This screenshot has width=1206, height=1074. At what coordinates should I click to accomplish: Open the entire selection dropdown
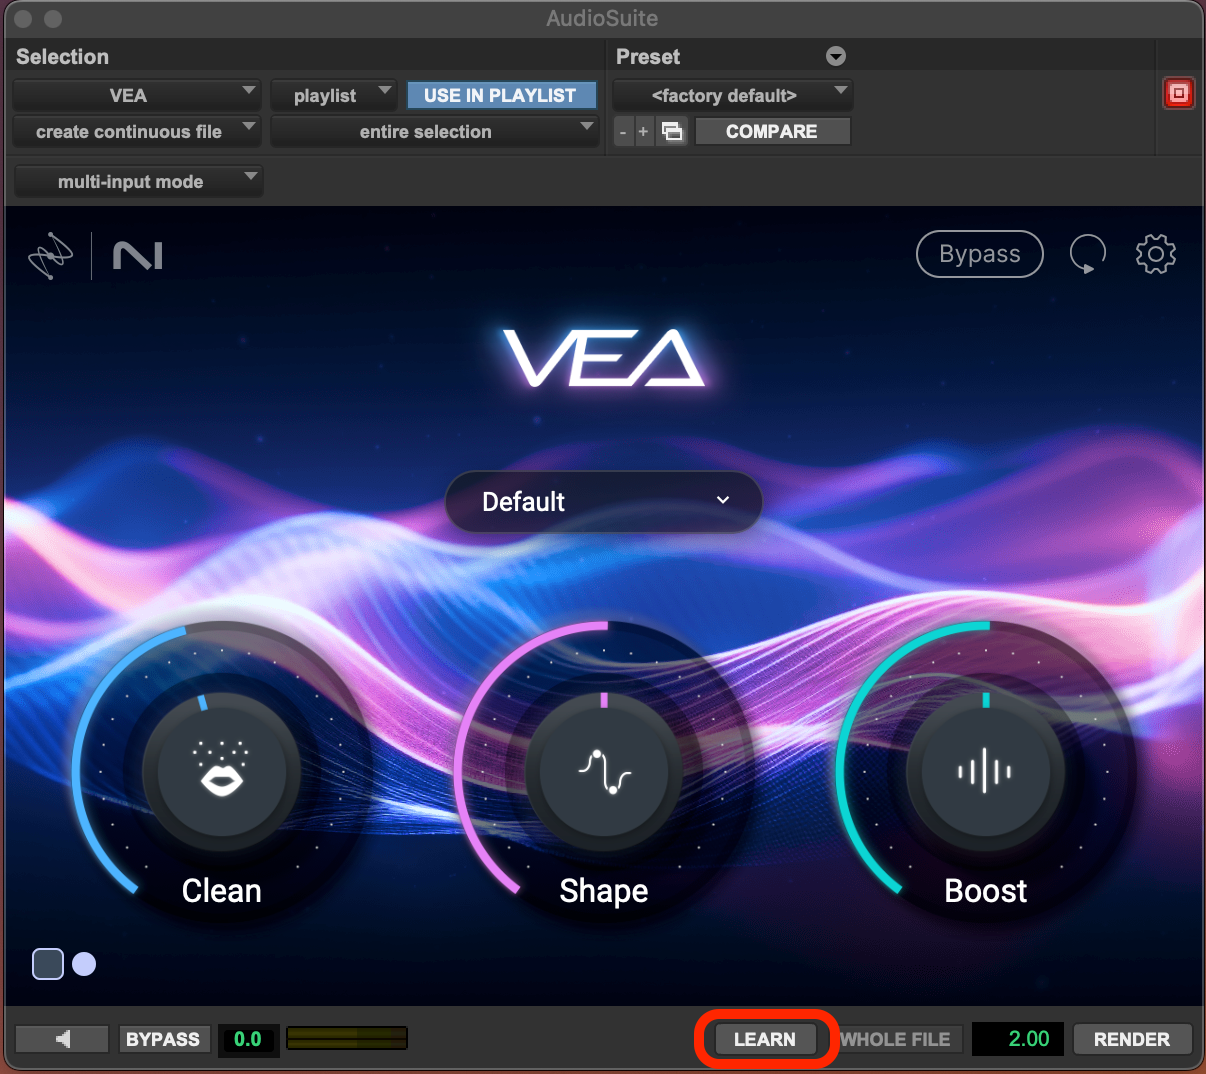pos(434,132)
